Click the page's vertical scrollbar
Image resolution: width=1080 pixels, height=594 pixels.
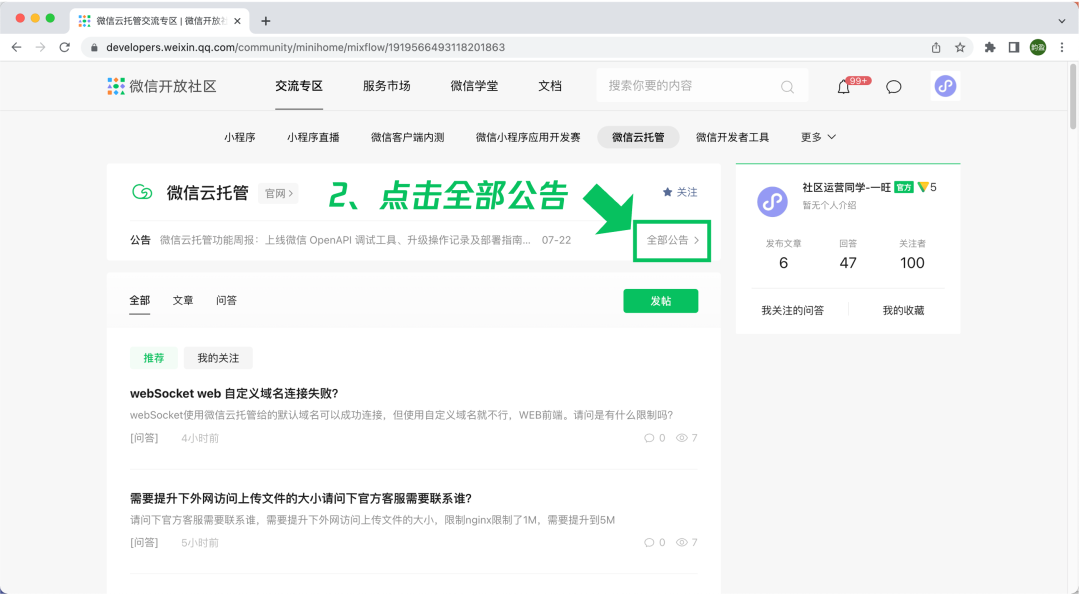(1072, 96)
